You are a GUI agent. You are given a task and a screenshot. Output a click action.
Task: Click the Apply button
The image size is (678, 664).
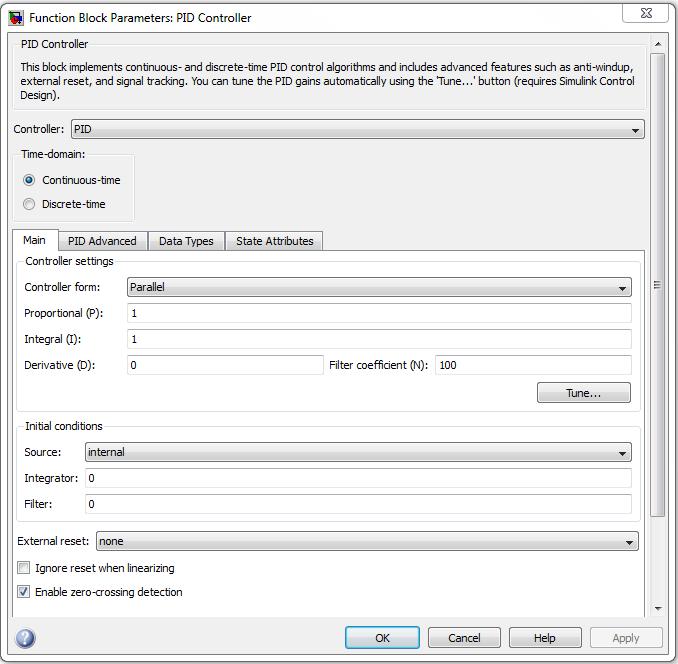(626, 638)
